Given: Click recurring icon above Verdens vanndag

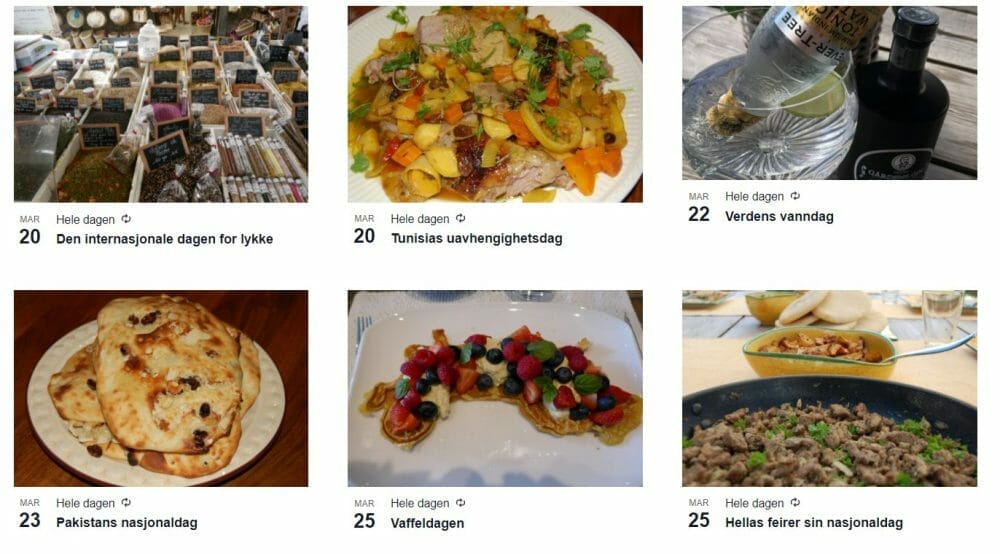Looking at the screenshot, I should coord(795,196).
